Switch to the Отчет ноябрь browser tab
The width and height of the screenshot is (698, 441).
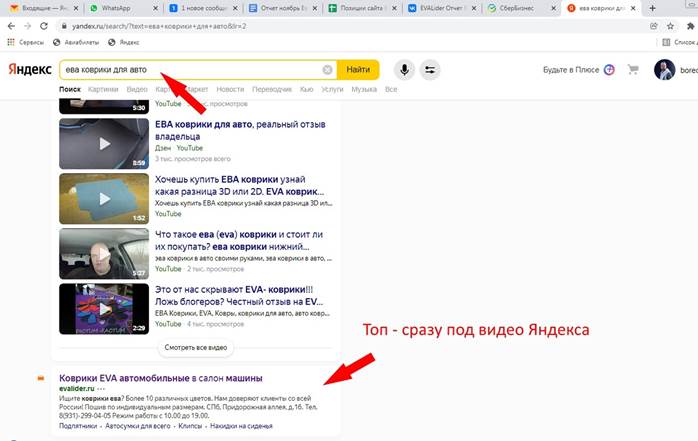(x=282, y=8)
